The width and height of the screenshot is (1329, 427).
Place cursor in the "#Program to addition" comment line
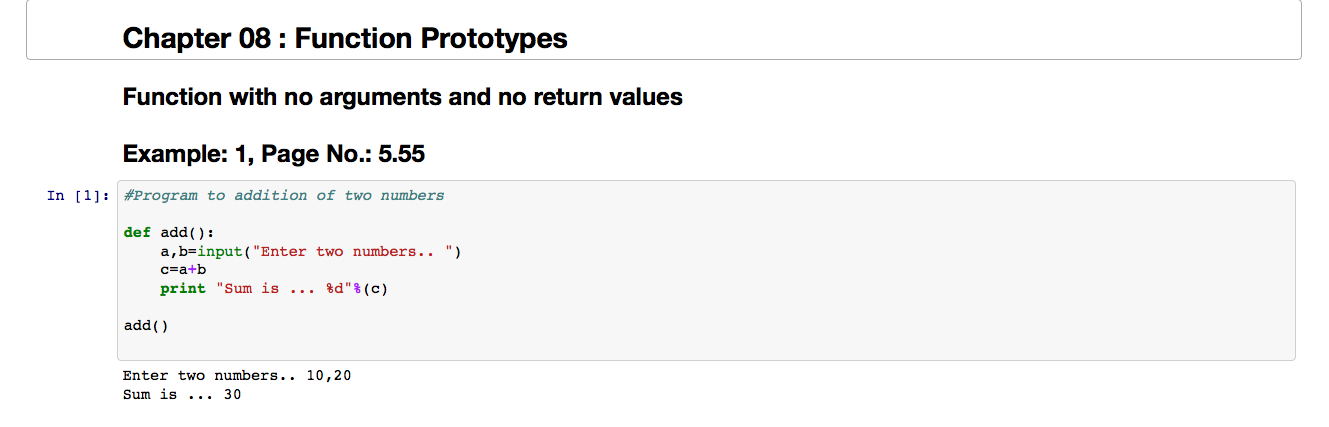tap(284, 196)
